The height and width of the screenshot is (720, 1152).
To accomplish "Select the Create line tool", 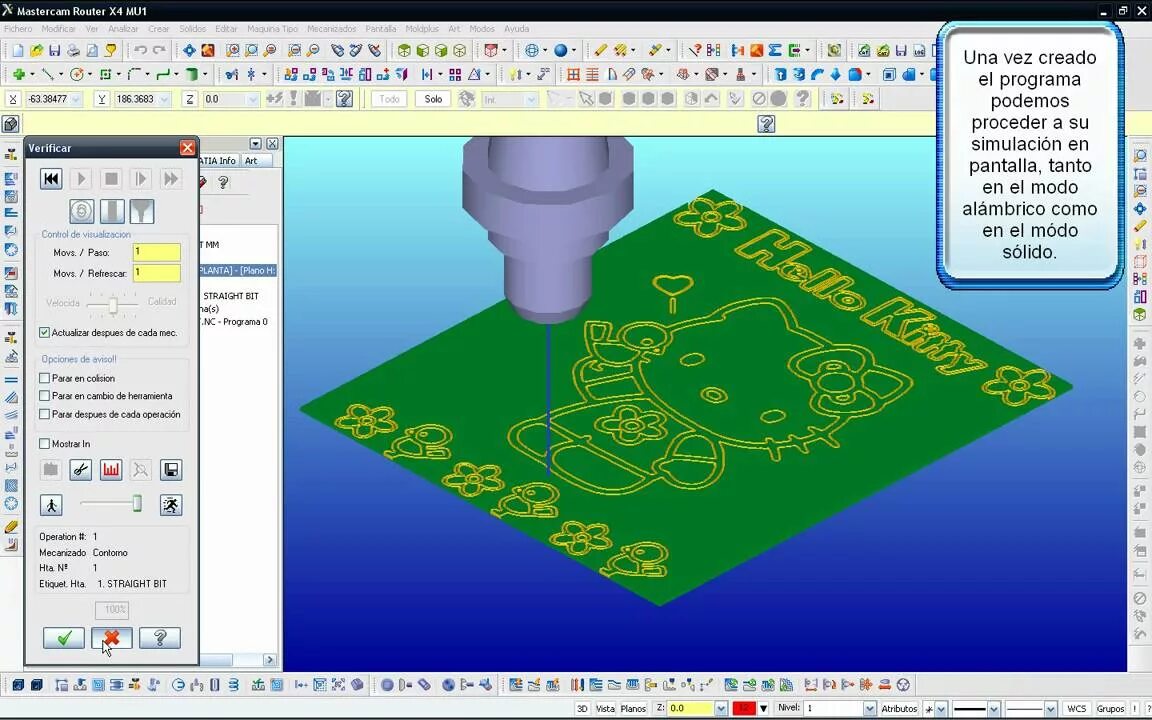I will (47, 74).
